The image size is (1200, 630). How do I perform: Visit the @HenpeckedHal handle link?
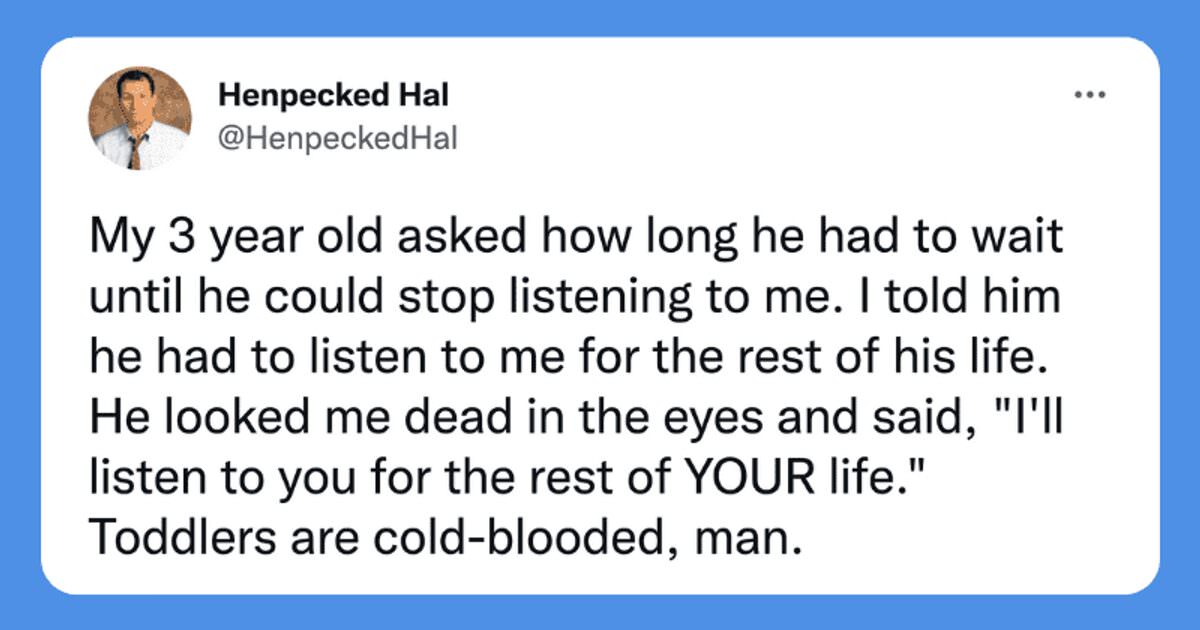click(x=337, y=138)
